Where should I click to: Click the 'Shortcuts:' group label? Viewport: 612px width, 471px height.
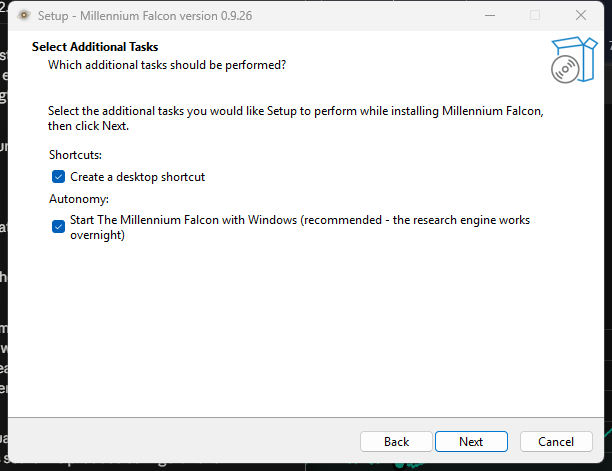(75, 155)
